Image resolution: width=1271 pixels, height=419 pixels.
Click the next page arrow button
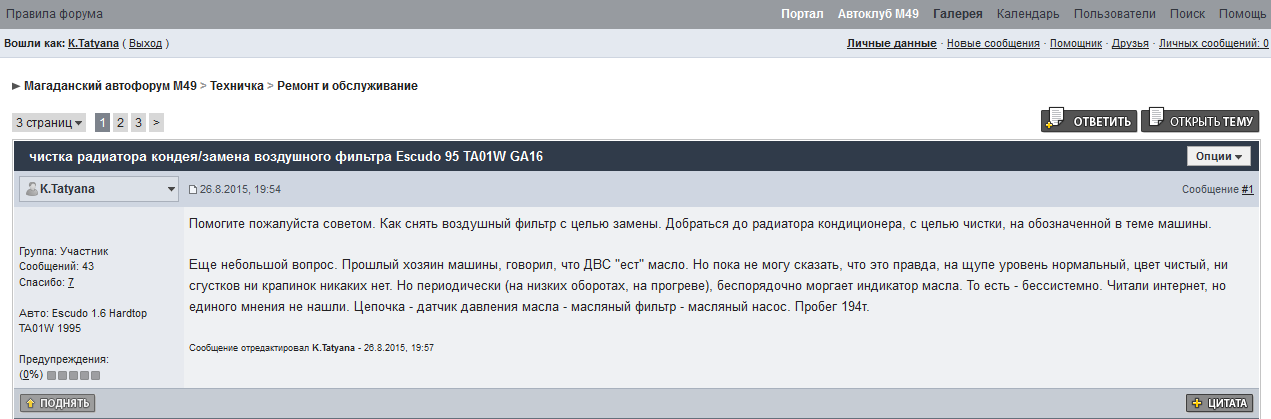click(x=156, y=123)
